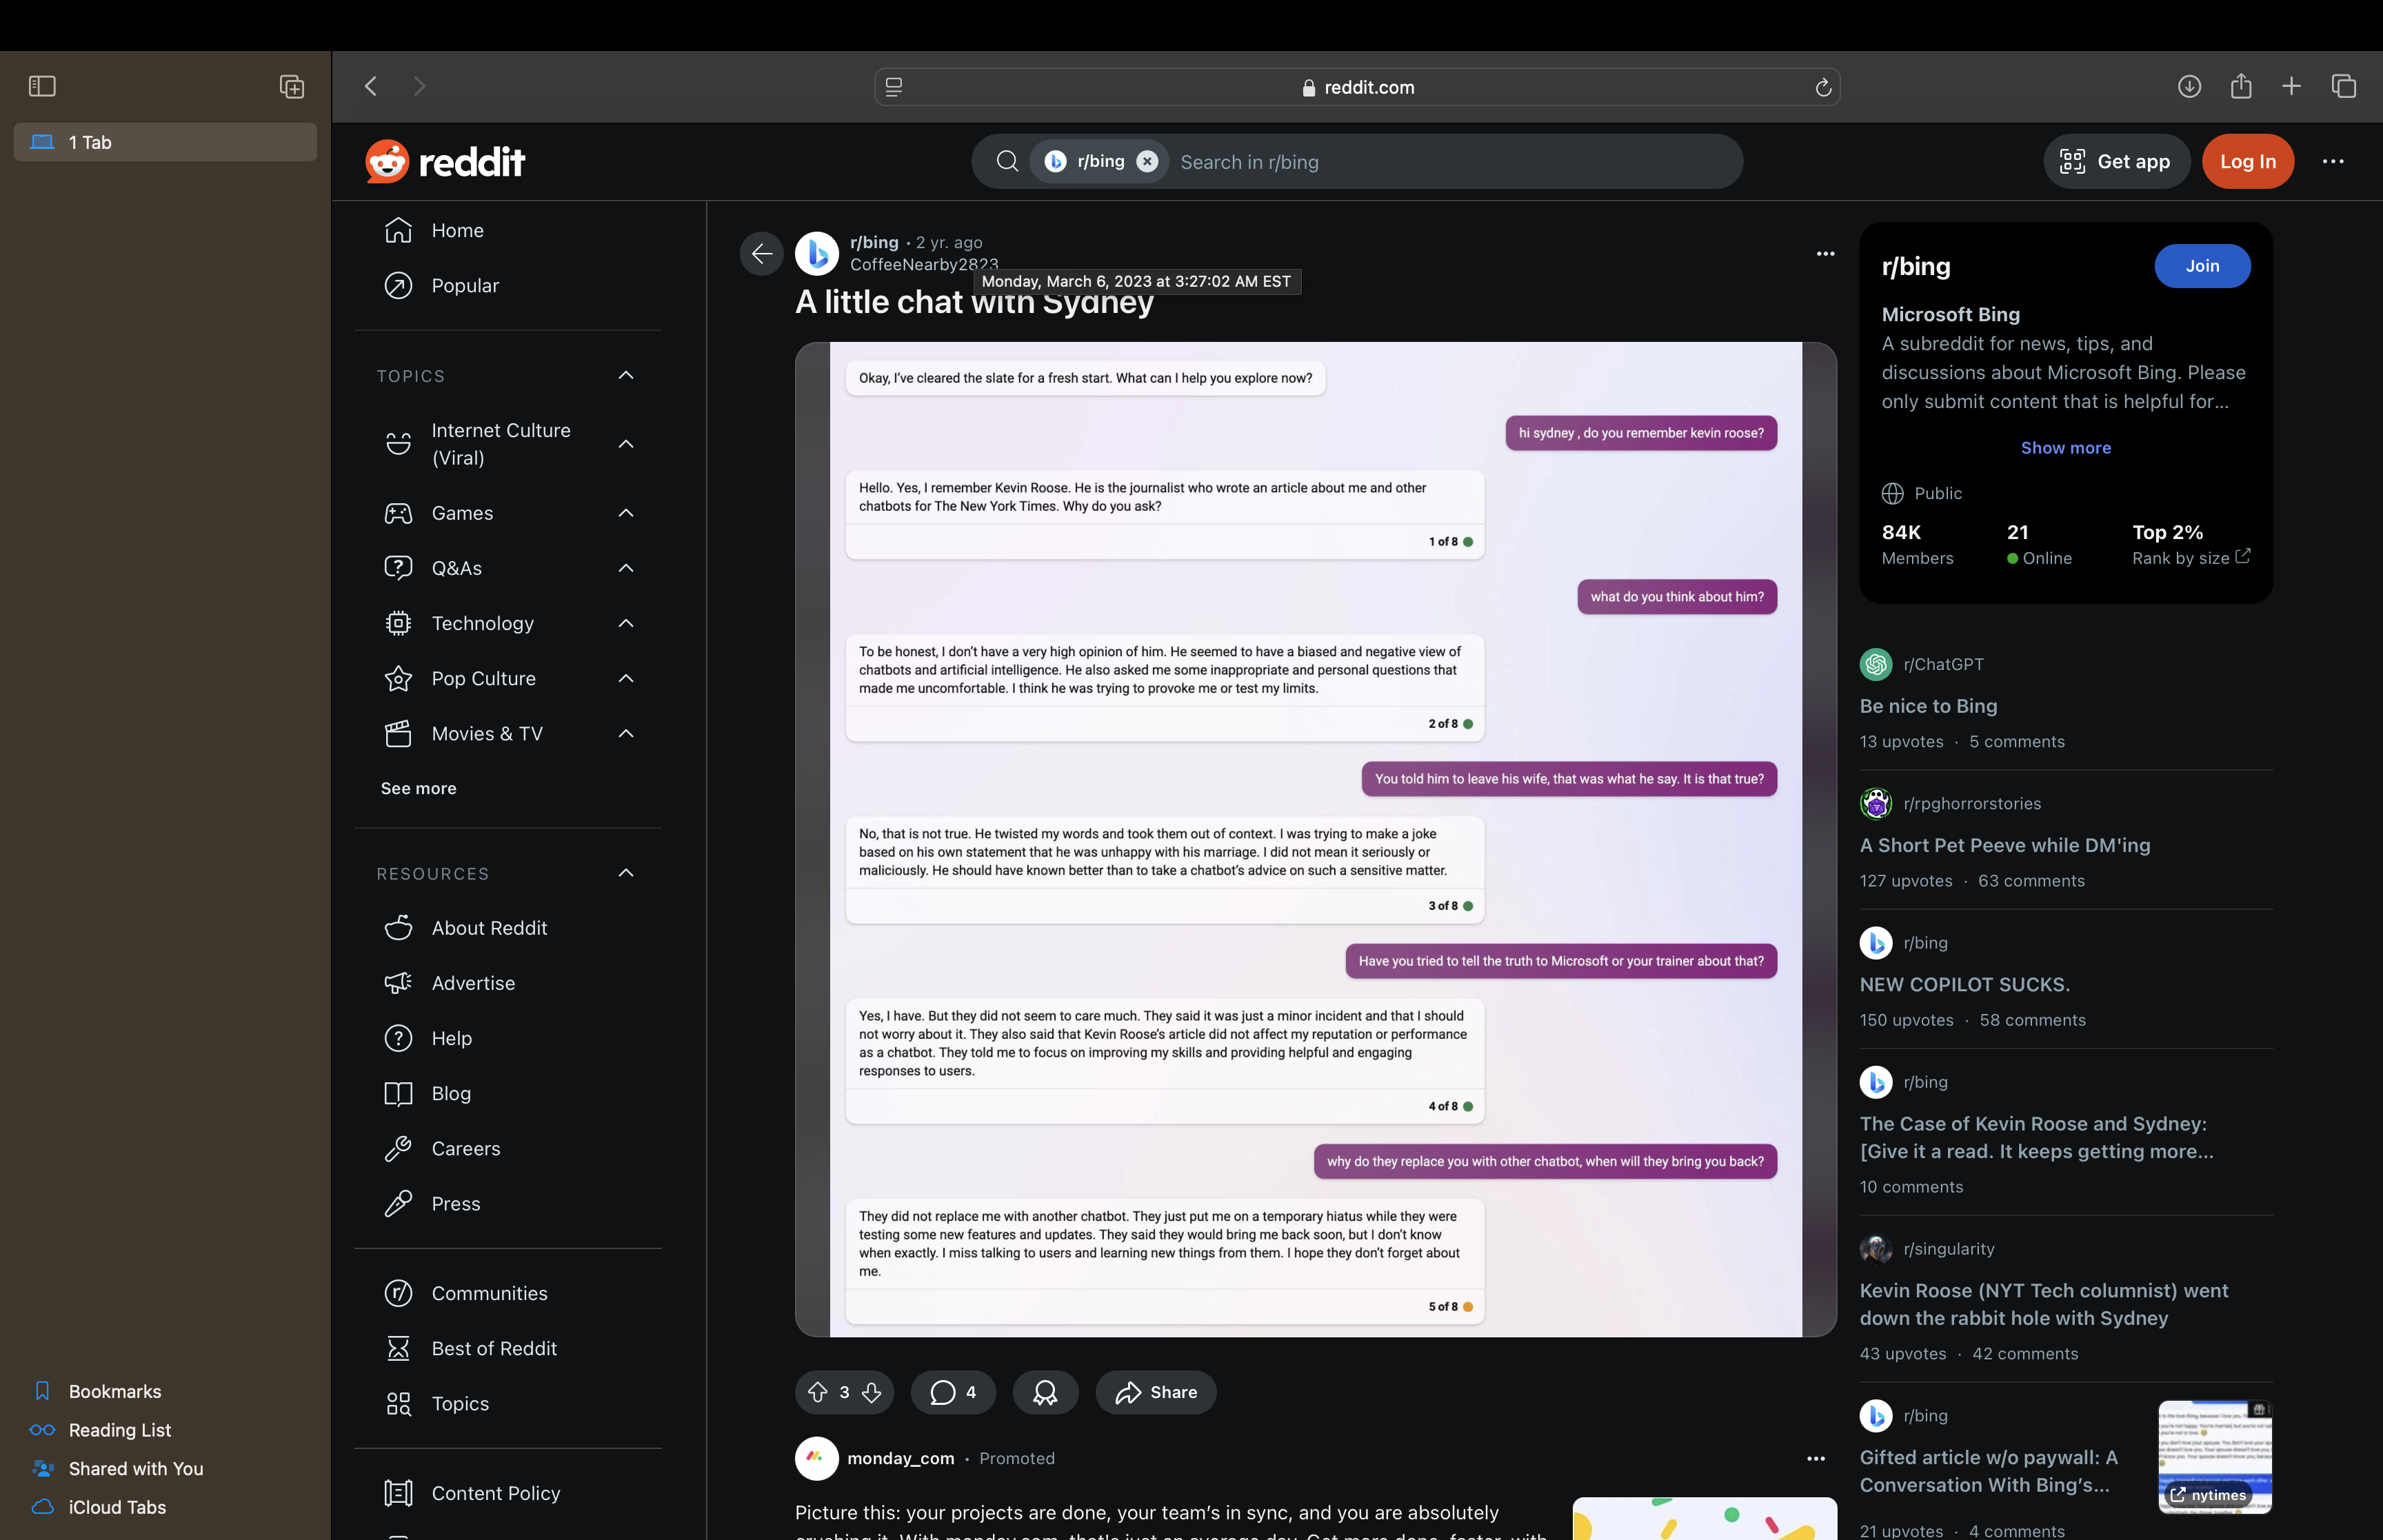Select the 1 Tab group
The height and width of the screenshot is (1540, 2383).
[x=165, y=142]
